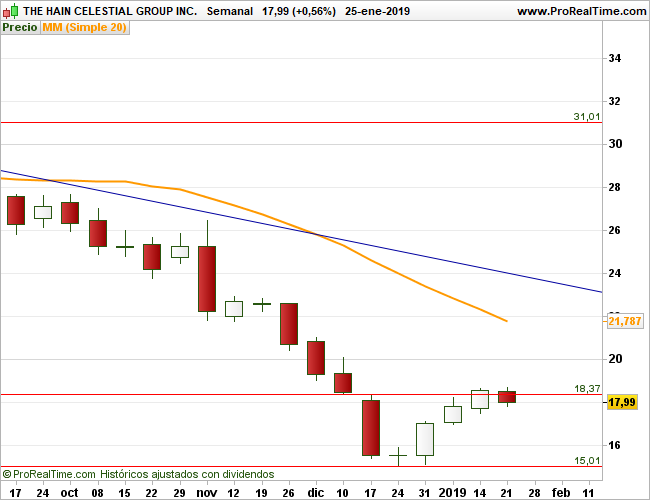Click the 30 price axis label

coord(615,144)
